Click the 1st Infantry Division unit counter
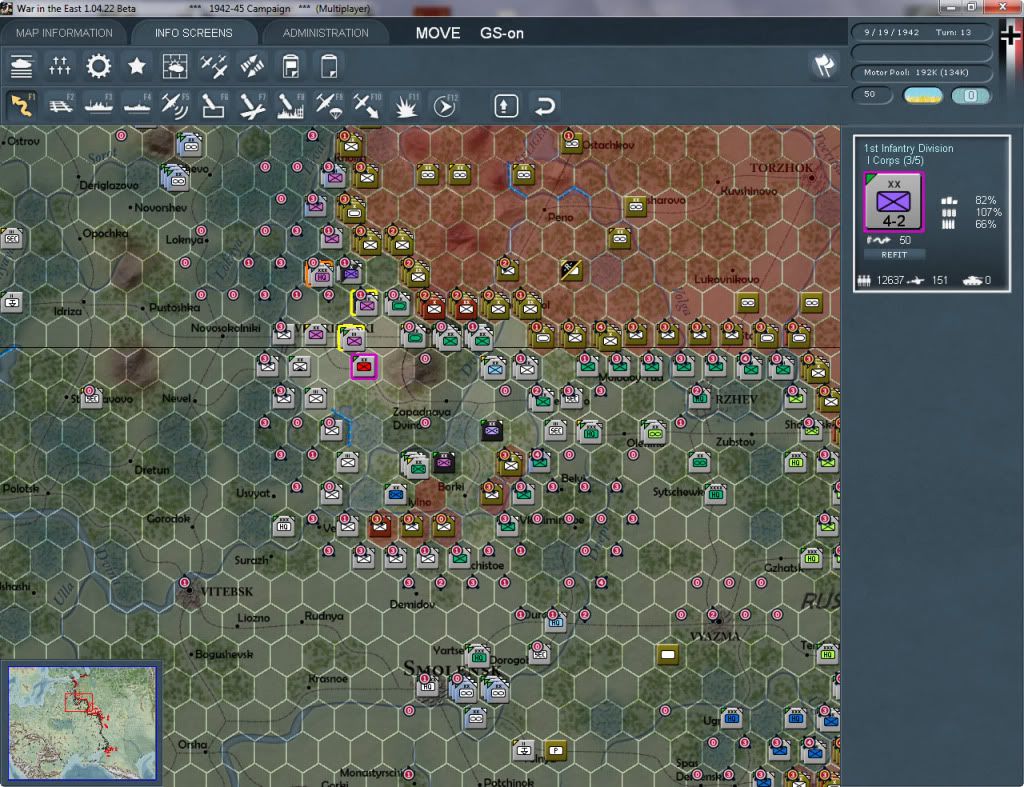1024x787 pixels. pos(893,202)
